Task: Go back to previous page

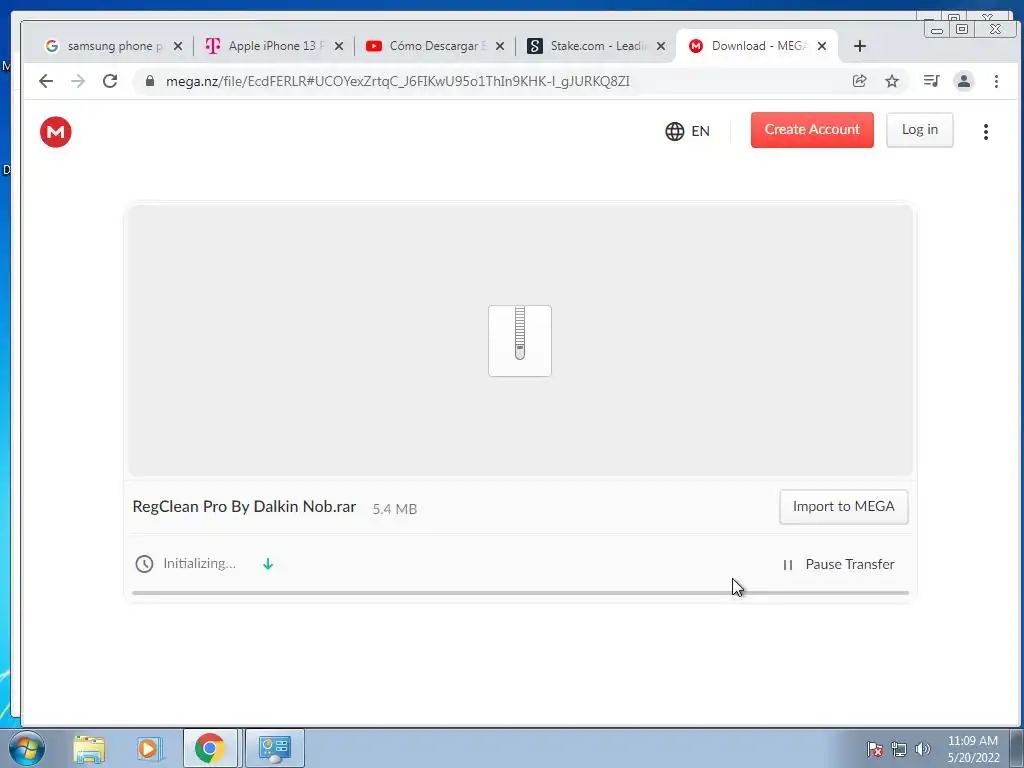Action: [46, 81]
